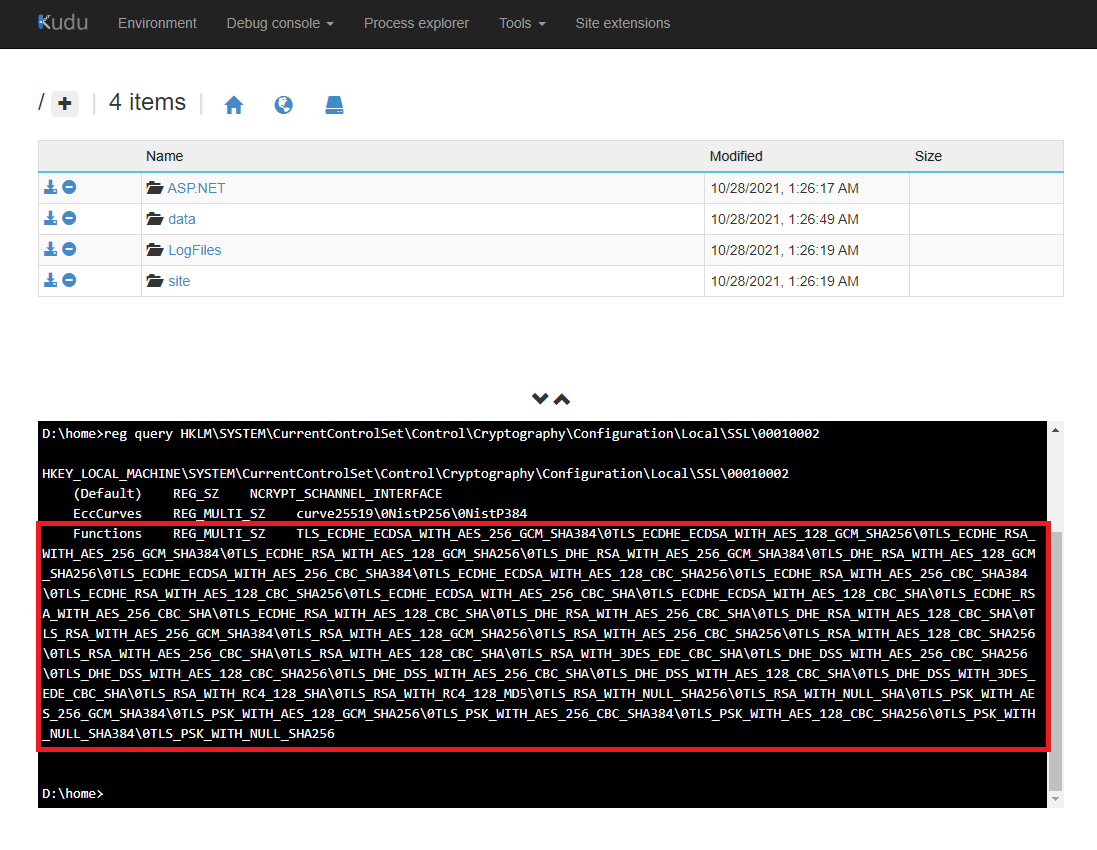The width and height of the screenshot is (1097, 850).
Task: Collapse console with down chevron
Action: pos(540,399)
